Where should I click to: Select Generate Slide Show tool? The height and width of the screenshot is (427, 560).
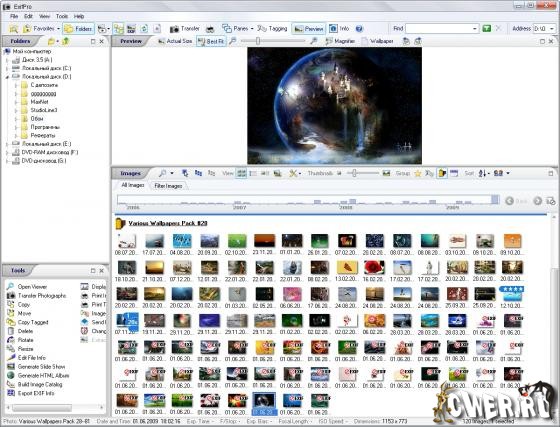36,367
